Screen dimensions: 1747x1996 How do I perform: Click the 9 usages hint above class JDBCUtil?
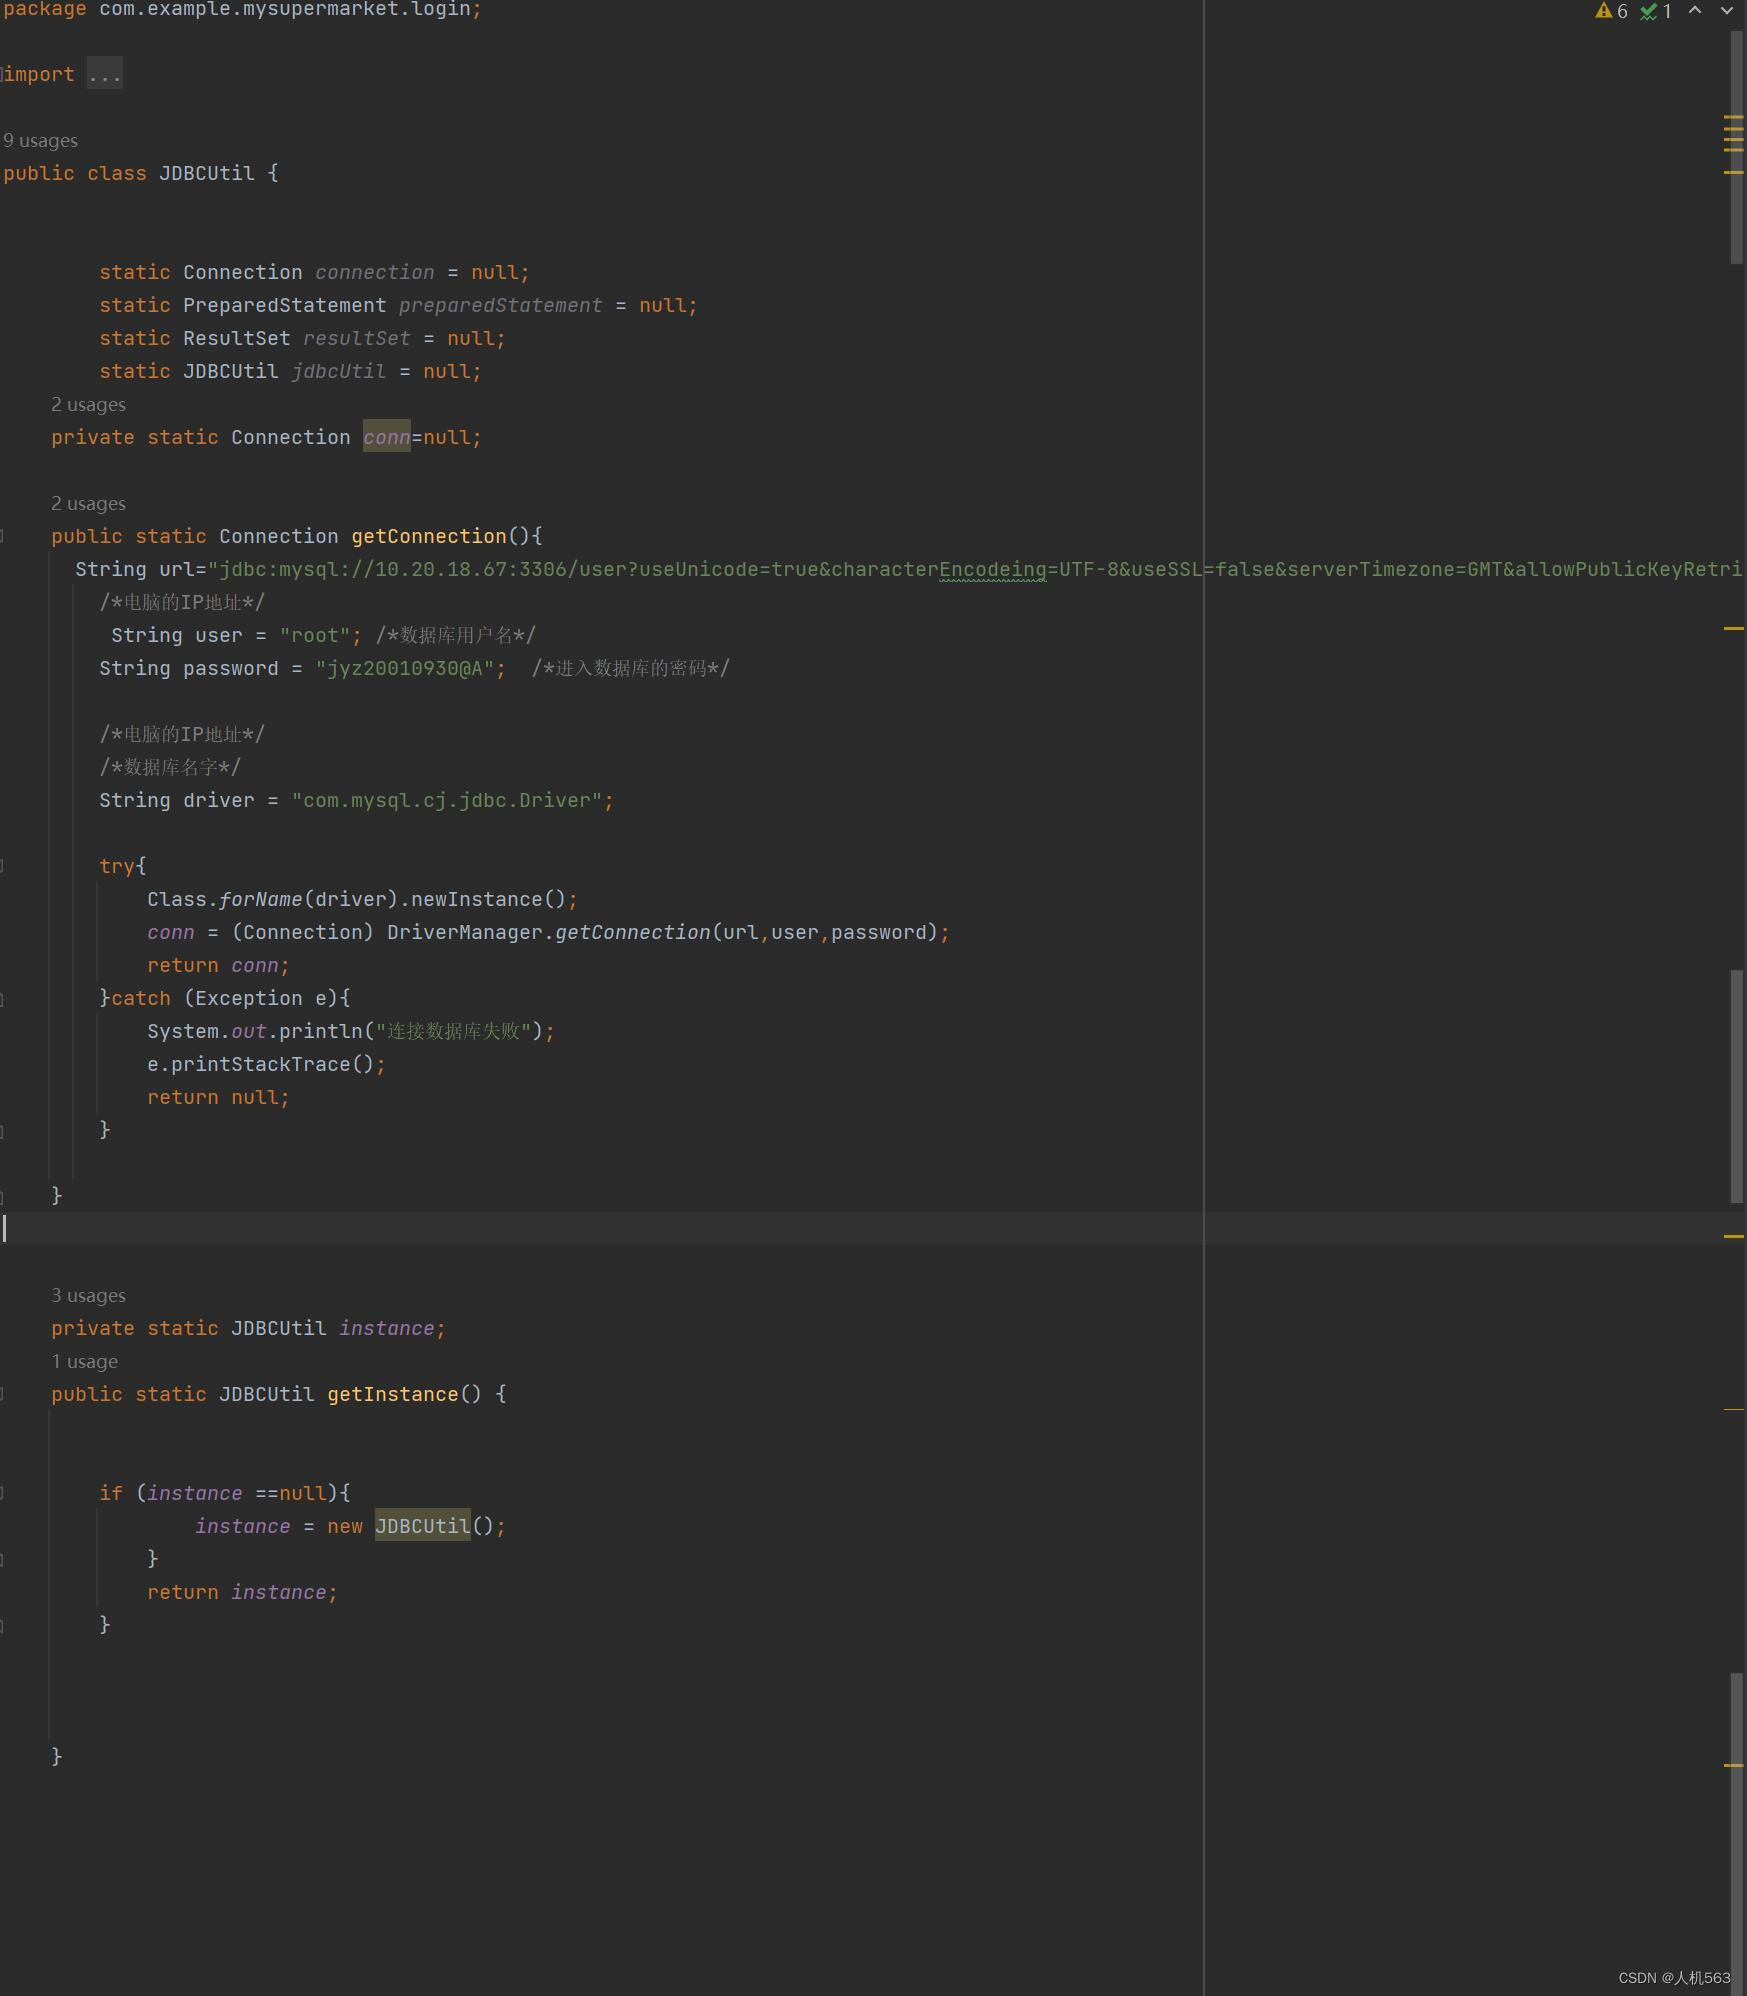pyautogui.click(x=41, y=140)
